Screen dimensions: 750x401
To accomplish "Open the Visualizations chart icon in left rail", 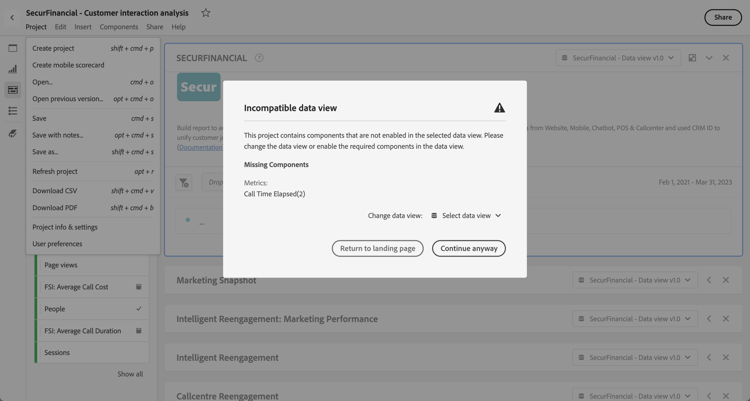I will 13,69.
